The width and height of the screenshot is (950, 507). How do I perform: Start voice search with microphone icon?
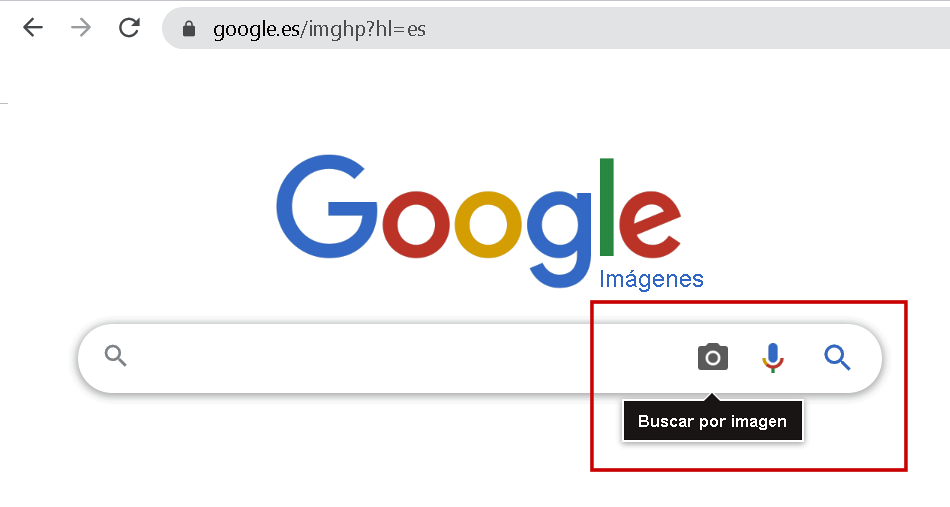point(772,357)
